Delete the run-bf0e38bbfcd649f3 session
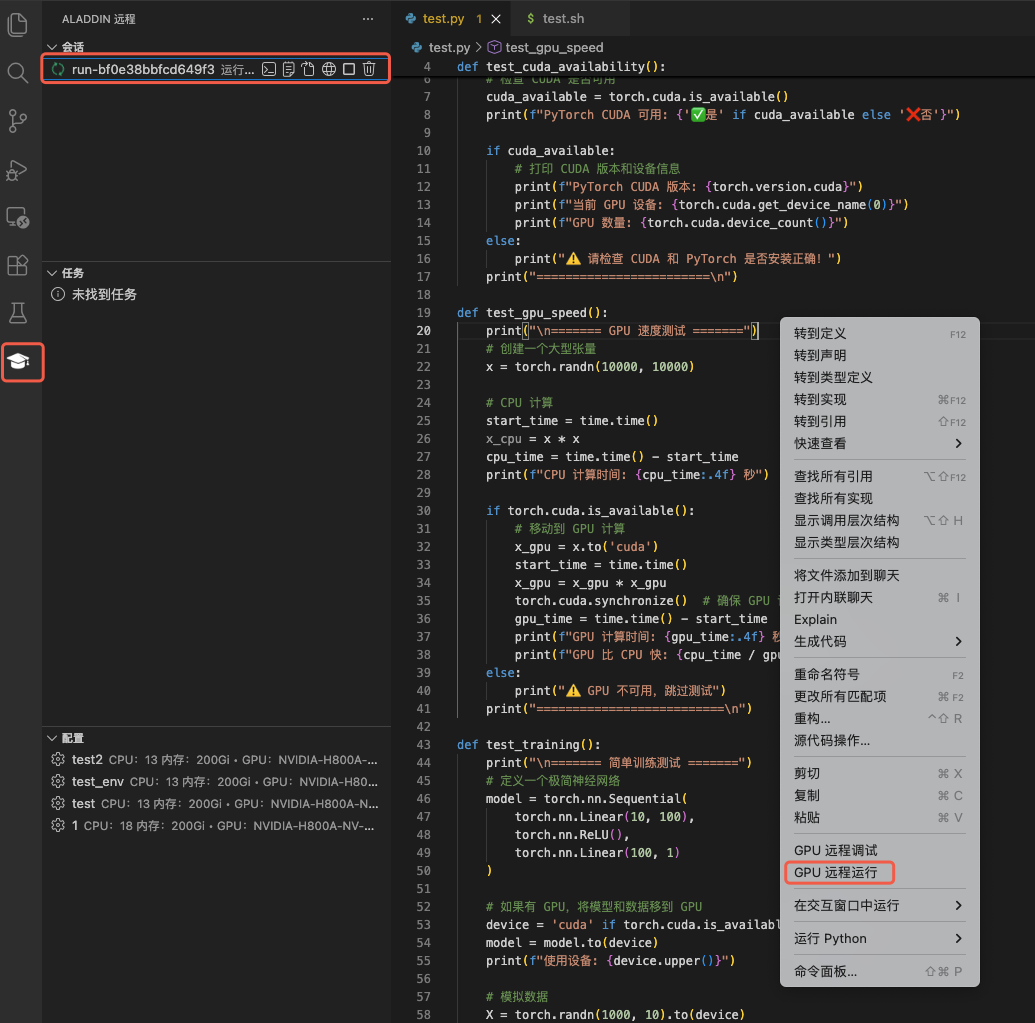Screen dimensions: 1035x1023 [x=369, y=69]
